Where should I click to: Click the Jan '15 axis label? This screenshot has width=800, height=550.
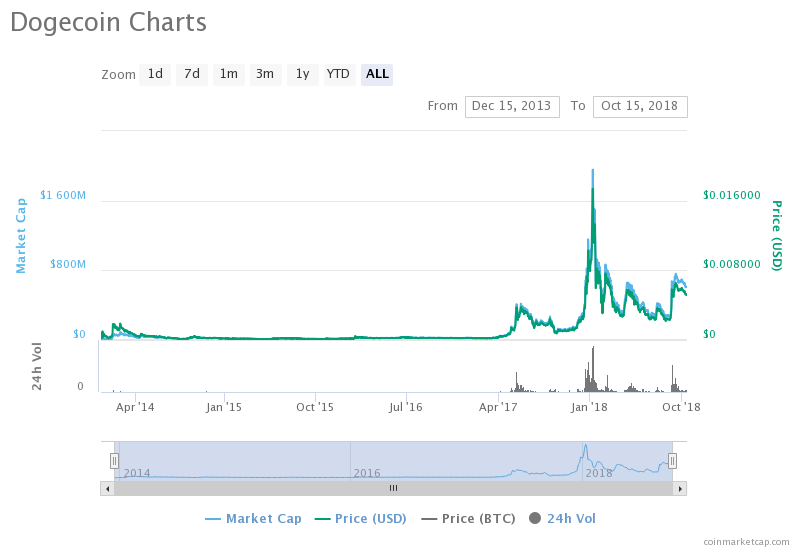pyautogui.click(x=223, y=407)
